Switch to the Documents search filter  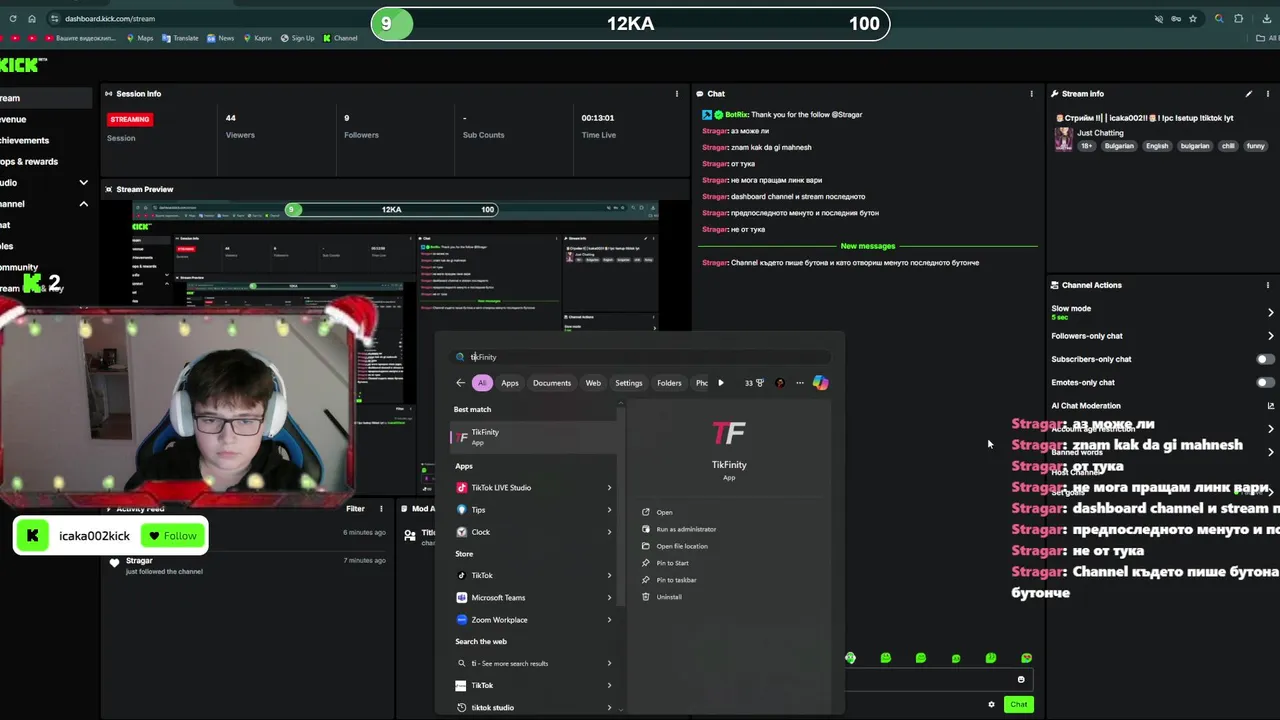click(552, 383)
